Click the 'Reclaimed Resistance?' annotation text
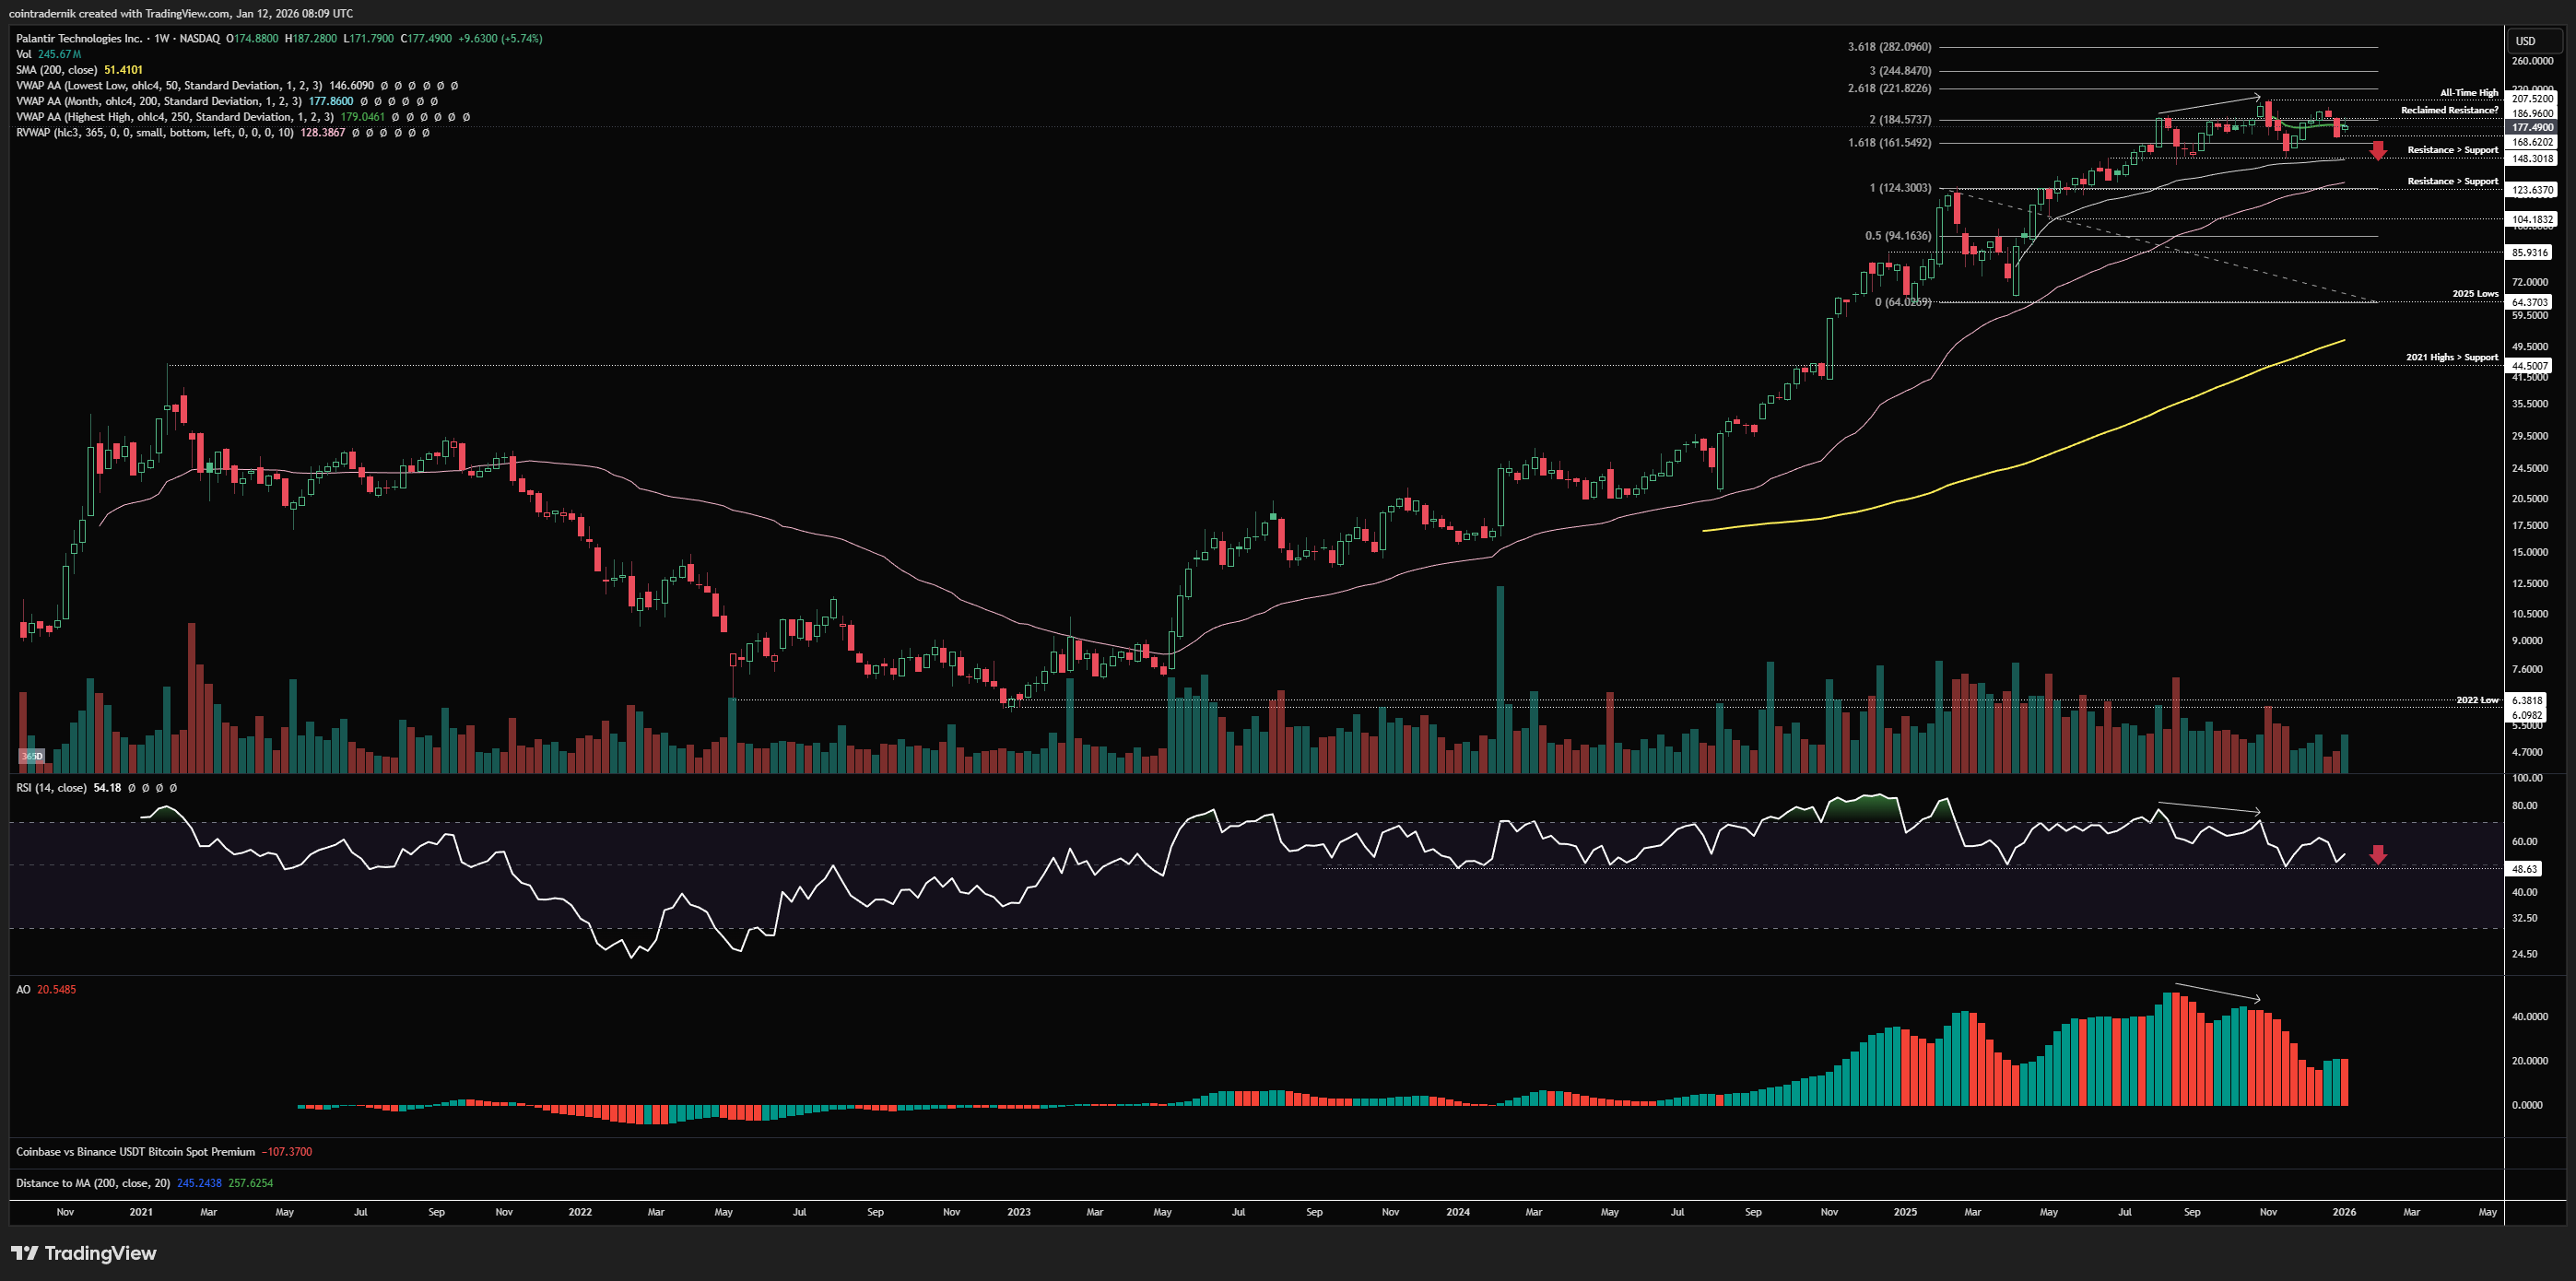2576x1281 pixels. point(2448,110)
